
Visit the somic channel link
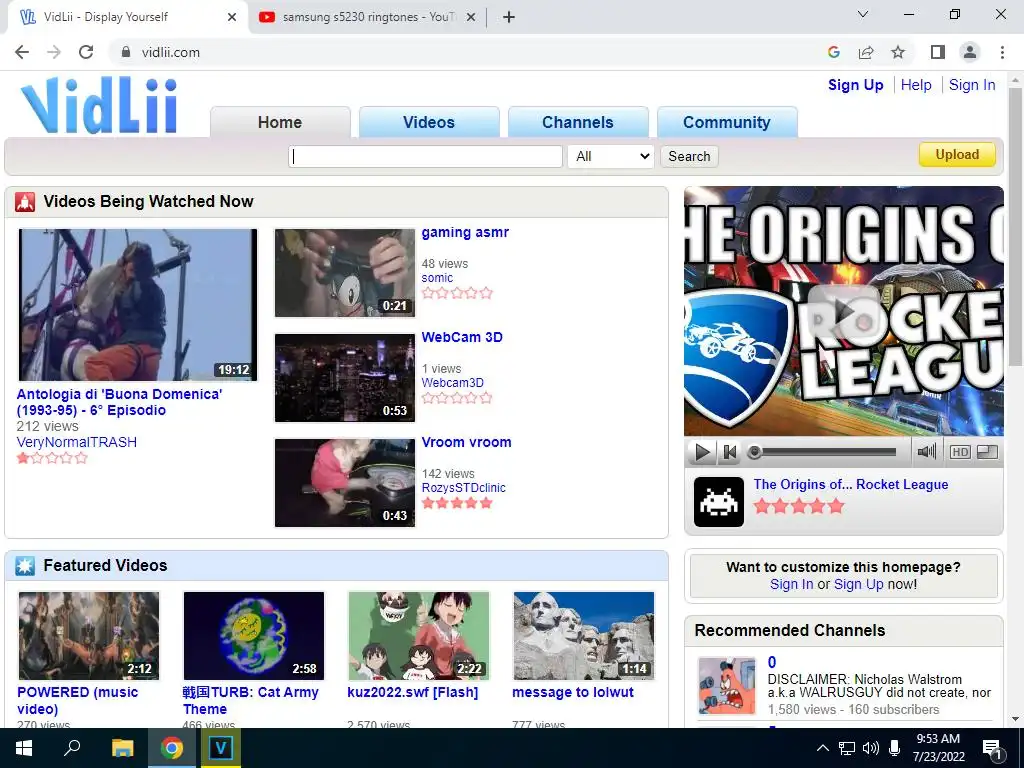tap(437, 278)
